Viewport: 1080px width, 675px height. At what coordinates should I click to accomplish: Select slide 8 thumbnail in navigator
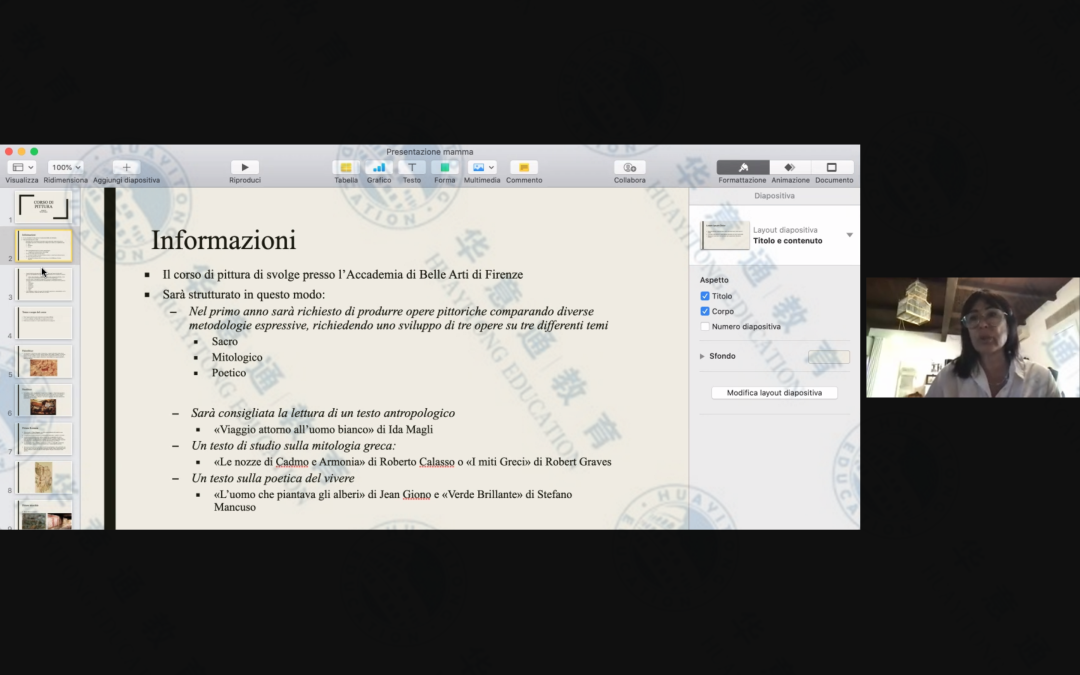(x=44, y=477)
